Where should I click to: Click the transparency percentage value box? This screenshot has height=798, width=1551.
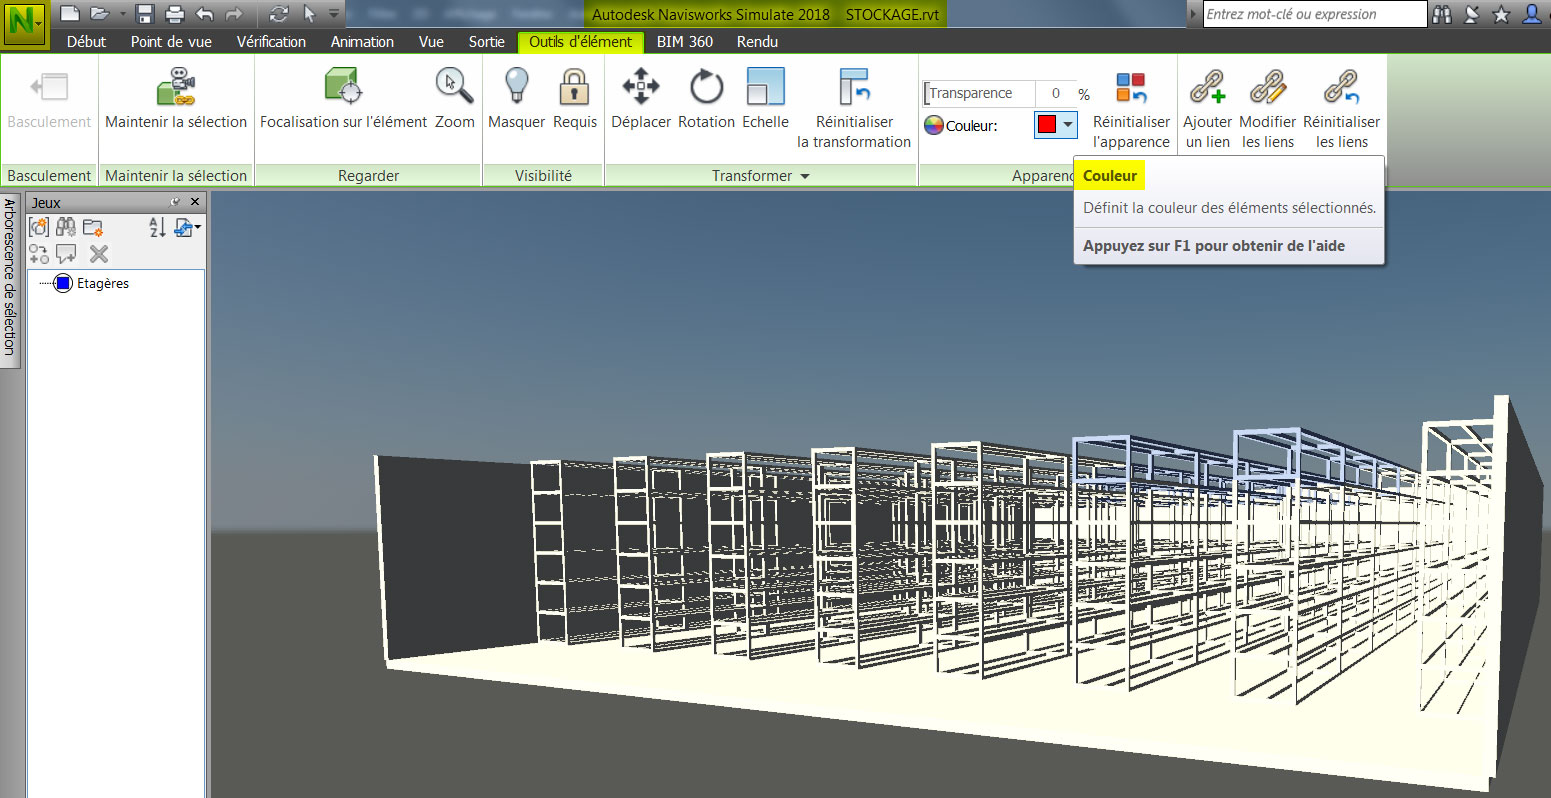pos(1056,93)
